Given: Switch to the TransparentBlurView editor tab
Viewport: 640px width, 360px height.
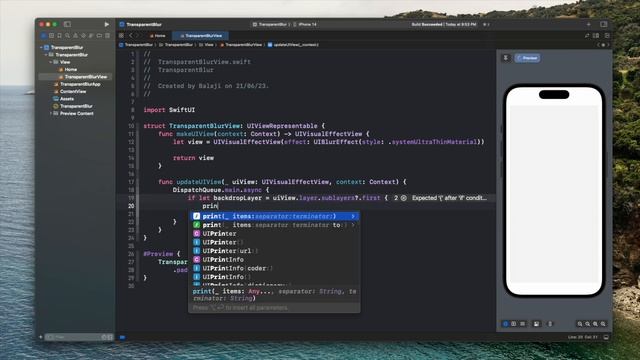Looking at the screenshot, I should [x=200, y=36].
